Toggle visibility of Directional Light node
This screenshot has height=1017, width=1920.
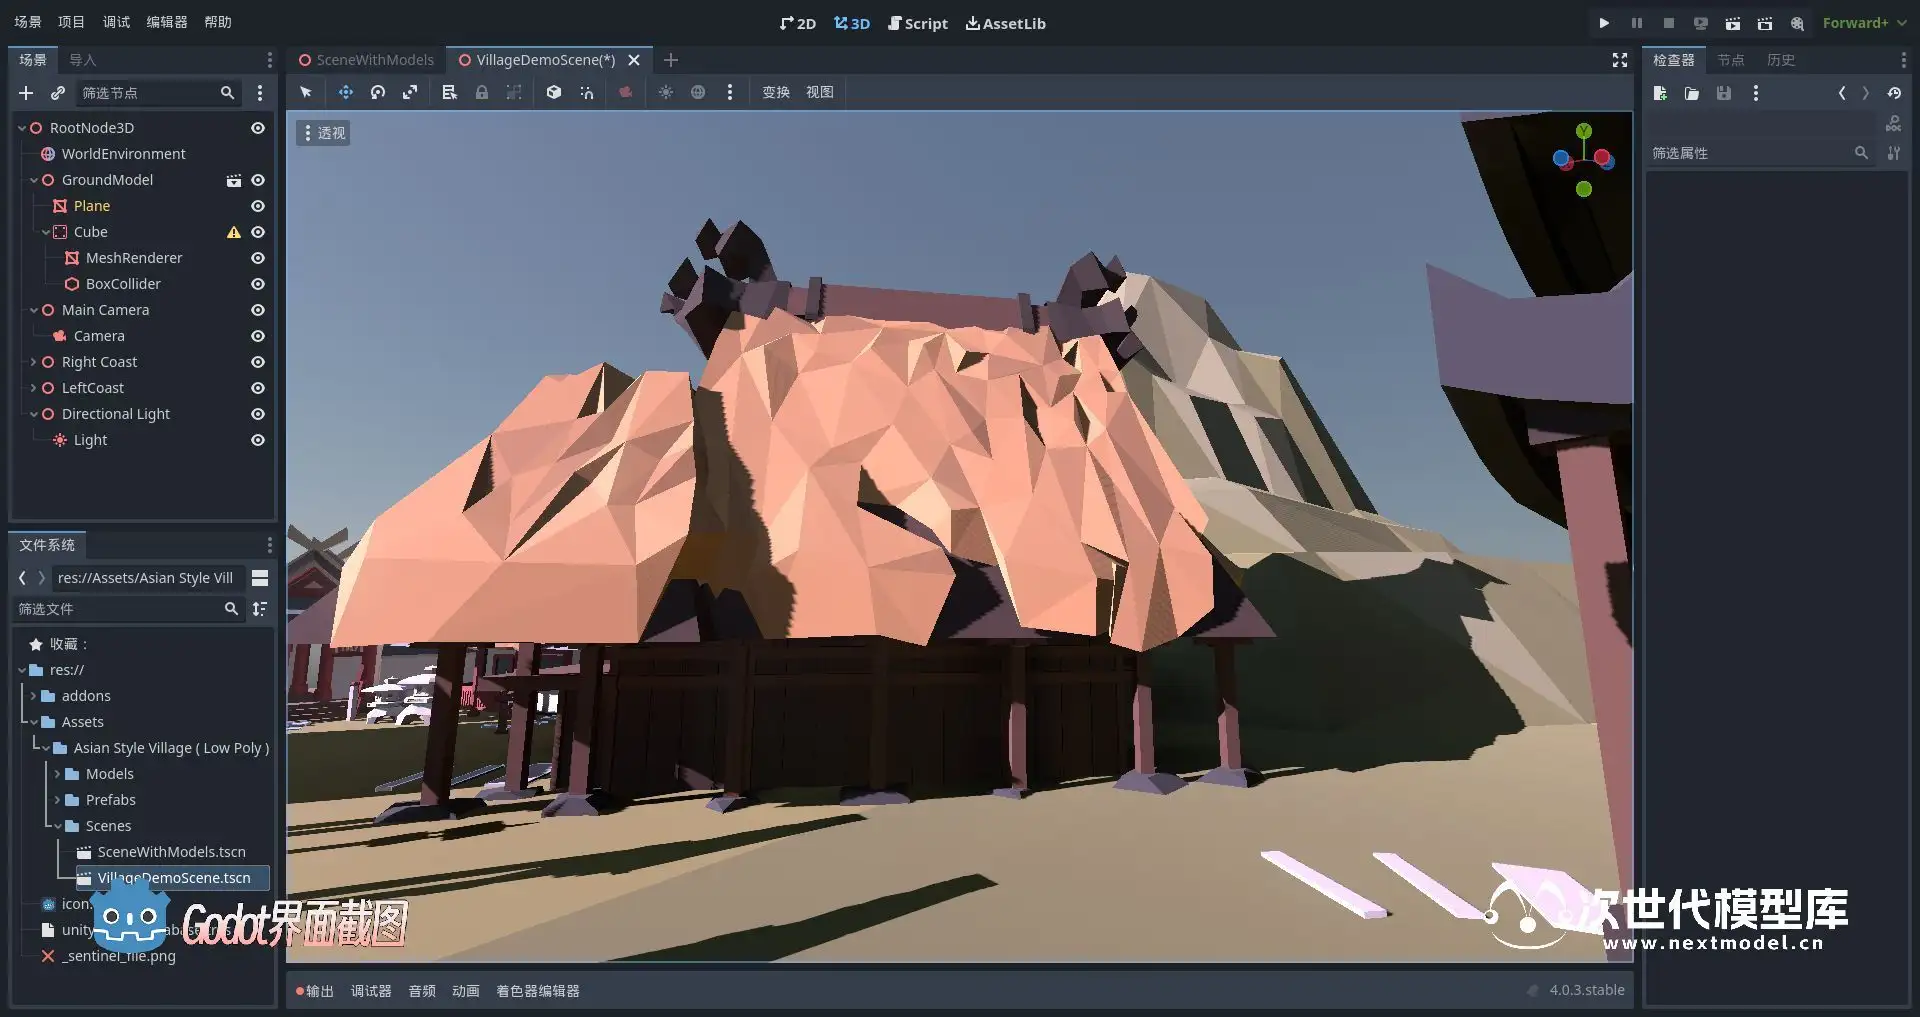258,414
